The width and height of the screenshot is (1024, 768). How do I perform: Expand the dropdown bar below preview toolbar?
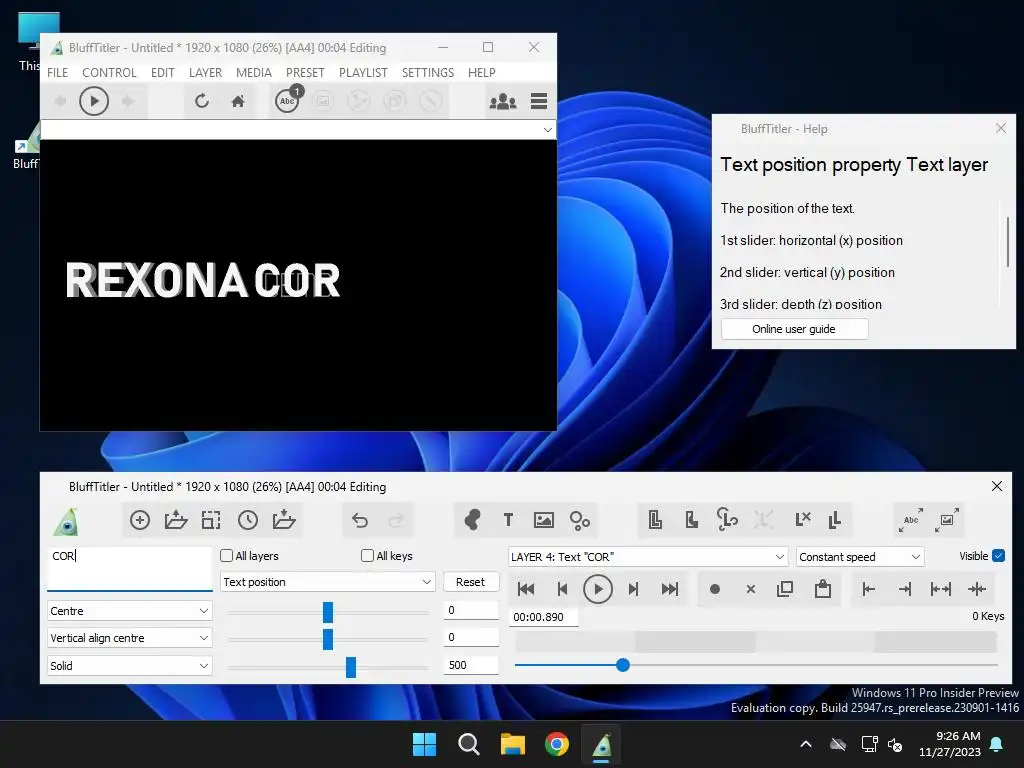click(547, 130)
